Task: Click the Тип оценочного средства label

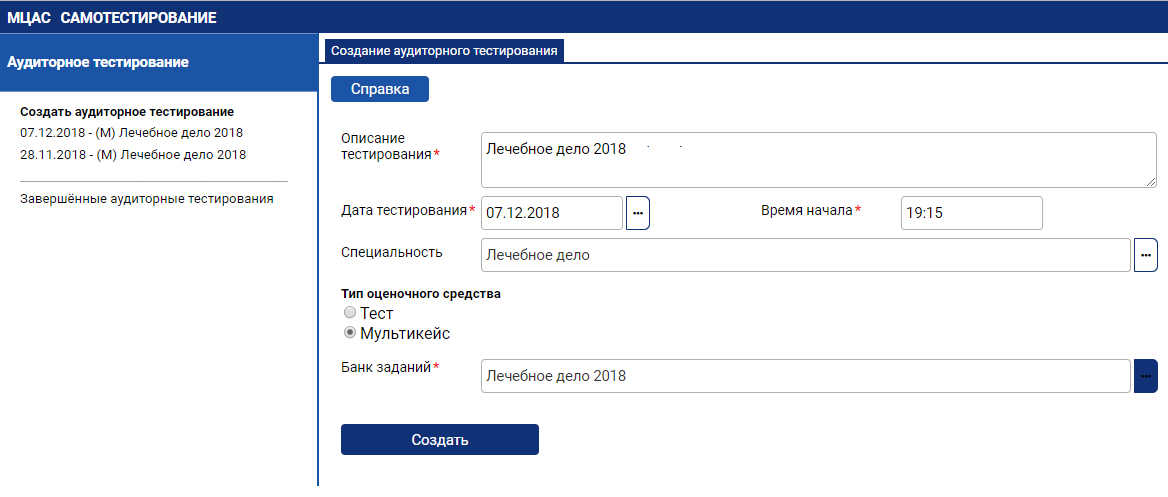Action: pos(421,294)
